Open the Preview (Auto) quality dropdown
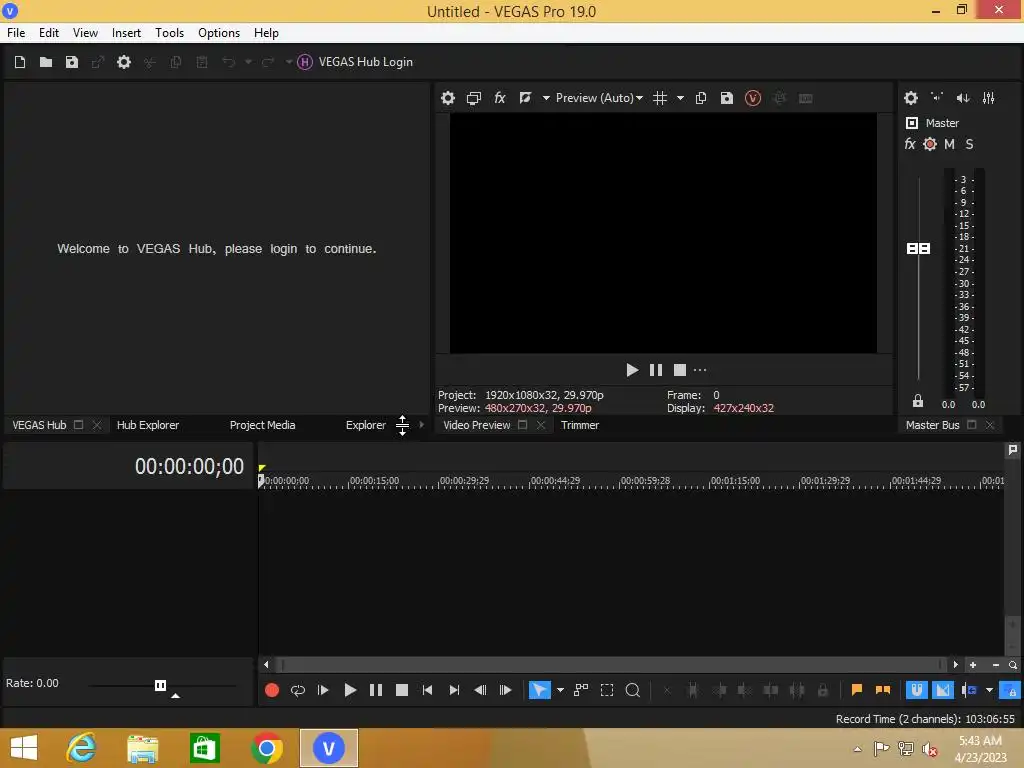The height and width of the screenshot is (768, 1024). (x=599, y=98)
